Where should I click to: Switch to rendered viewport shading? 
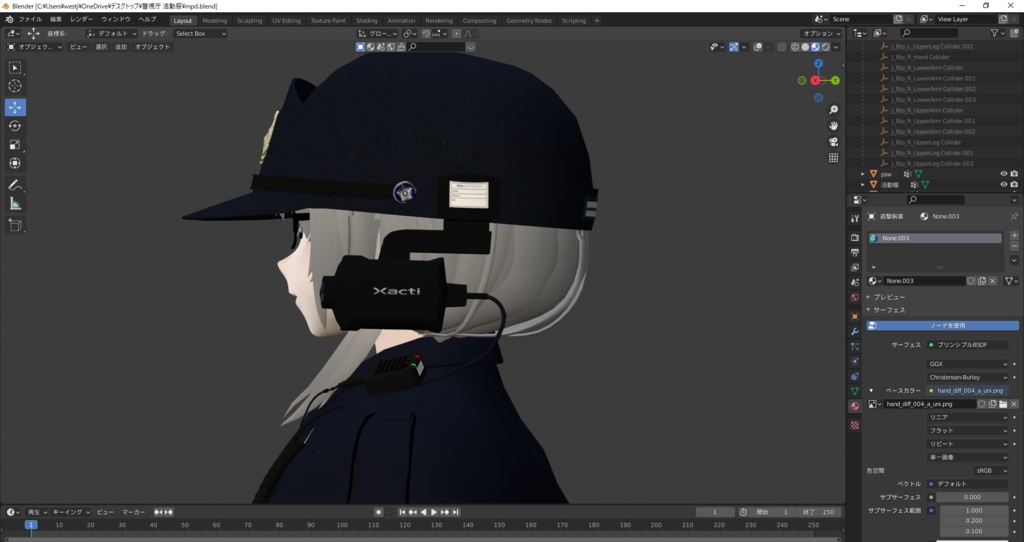point(826,47)
